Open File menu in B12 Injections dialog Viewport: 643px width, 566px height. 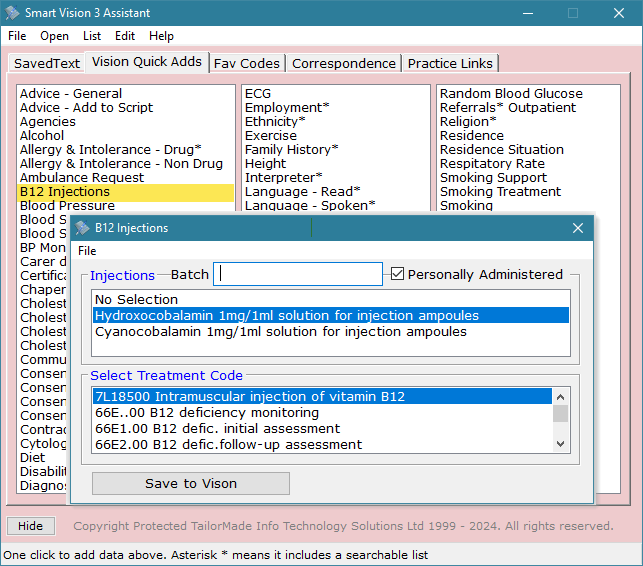click(x=87, y=251)
